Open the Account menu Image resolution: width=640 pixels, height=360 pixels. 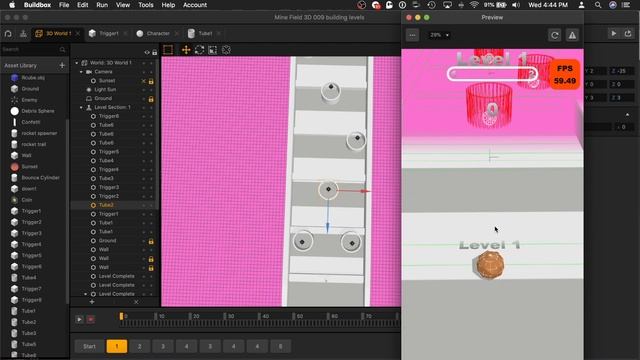[x=195, y=5]
